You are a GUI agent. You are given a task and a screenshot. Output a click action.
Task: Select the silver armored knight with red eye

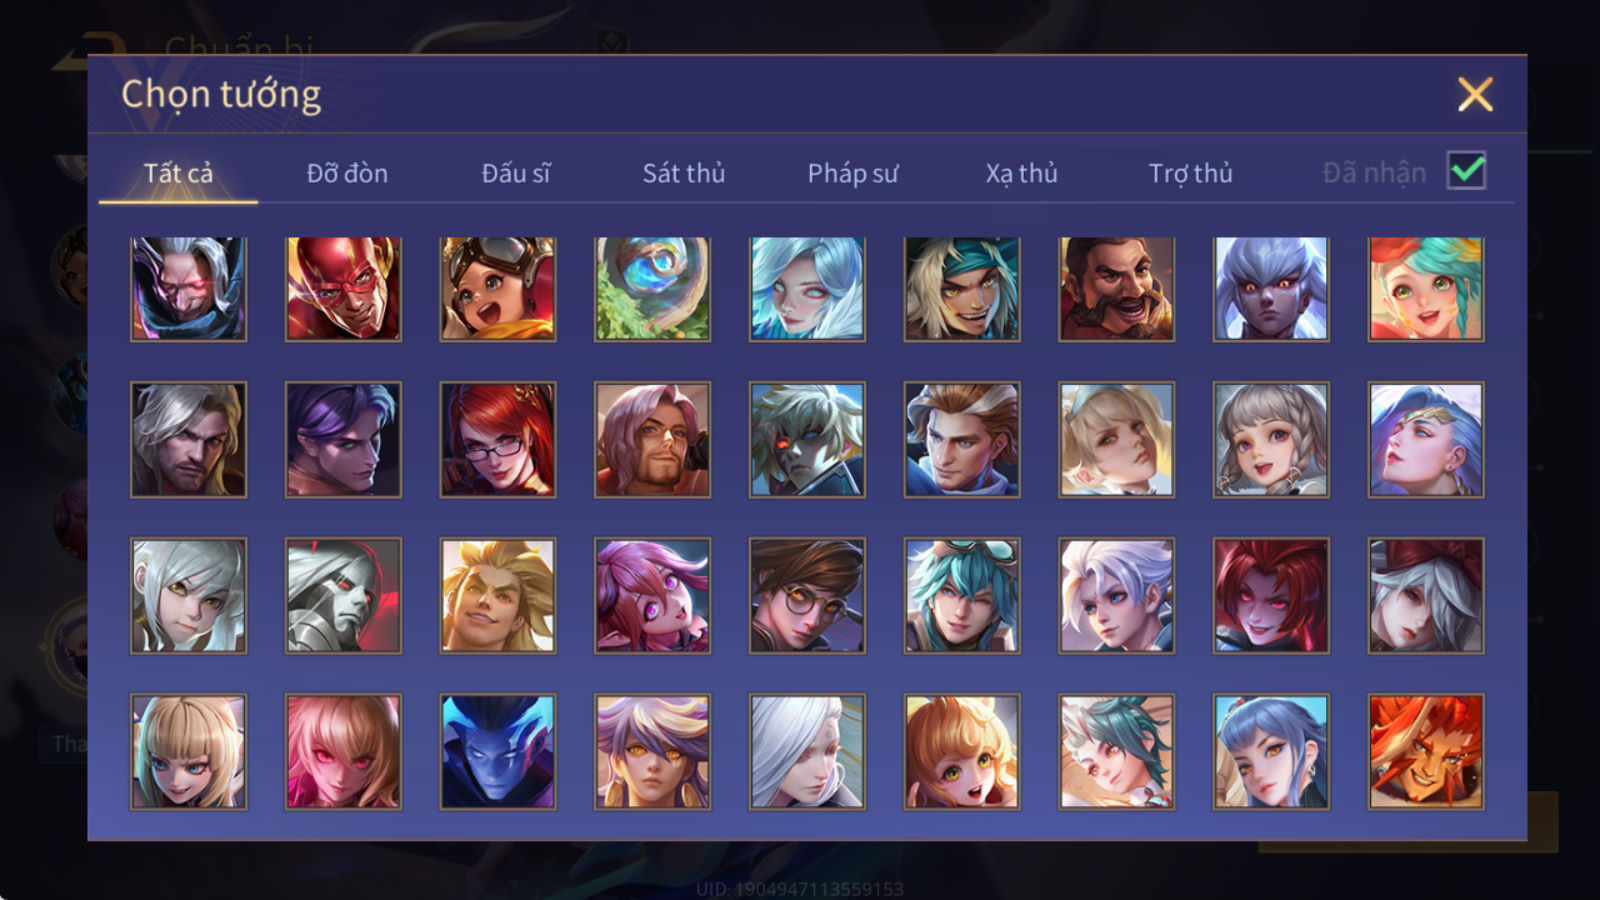(343, 596)
